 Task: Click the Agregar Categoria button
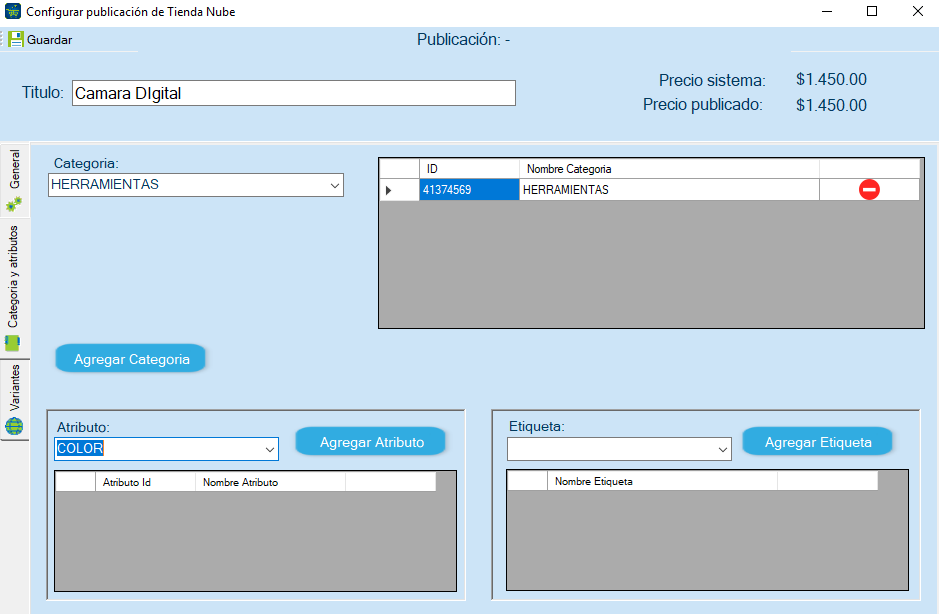tap(131, 359)
